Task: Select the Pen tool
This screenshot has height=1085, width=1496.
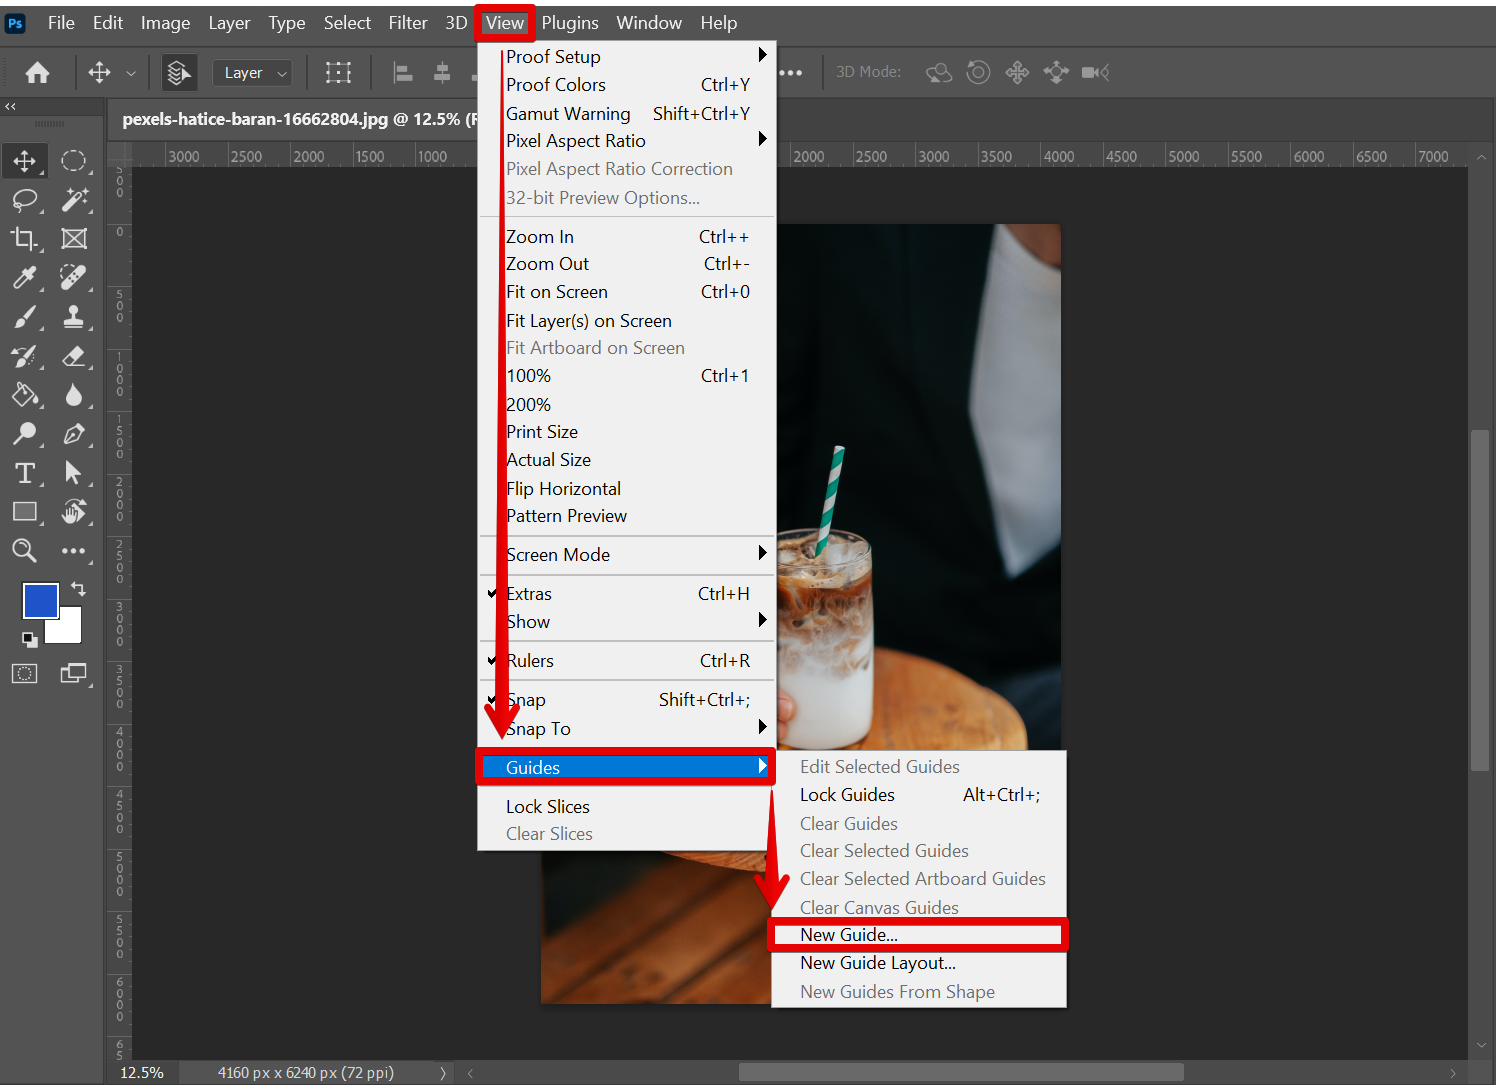Action: (75, 434)
